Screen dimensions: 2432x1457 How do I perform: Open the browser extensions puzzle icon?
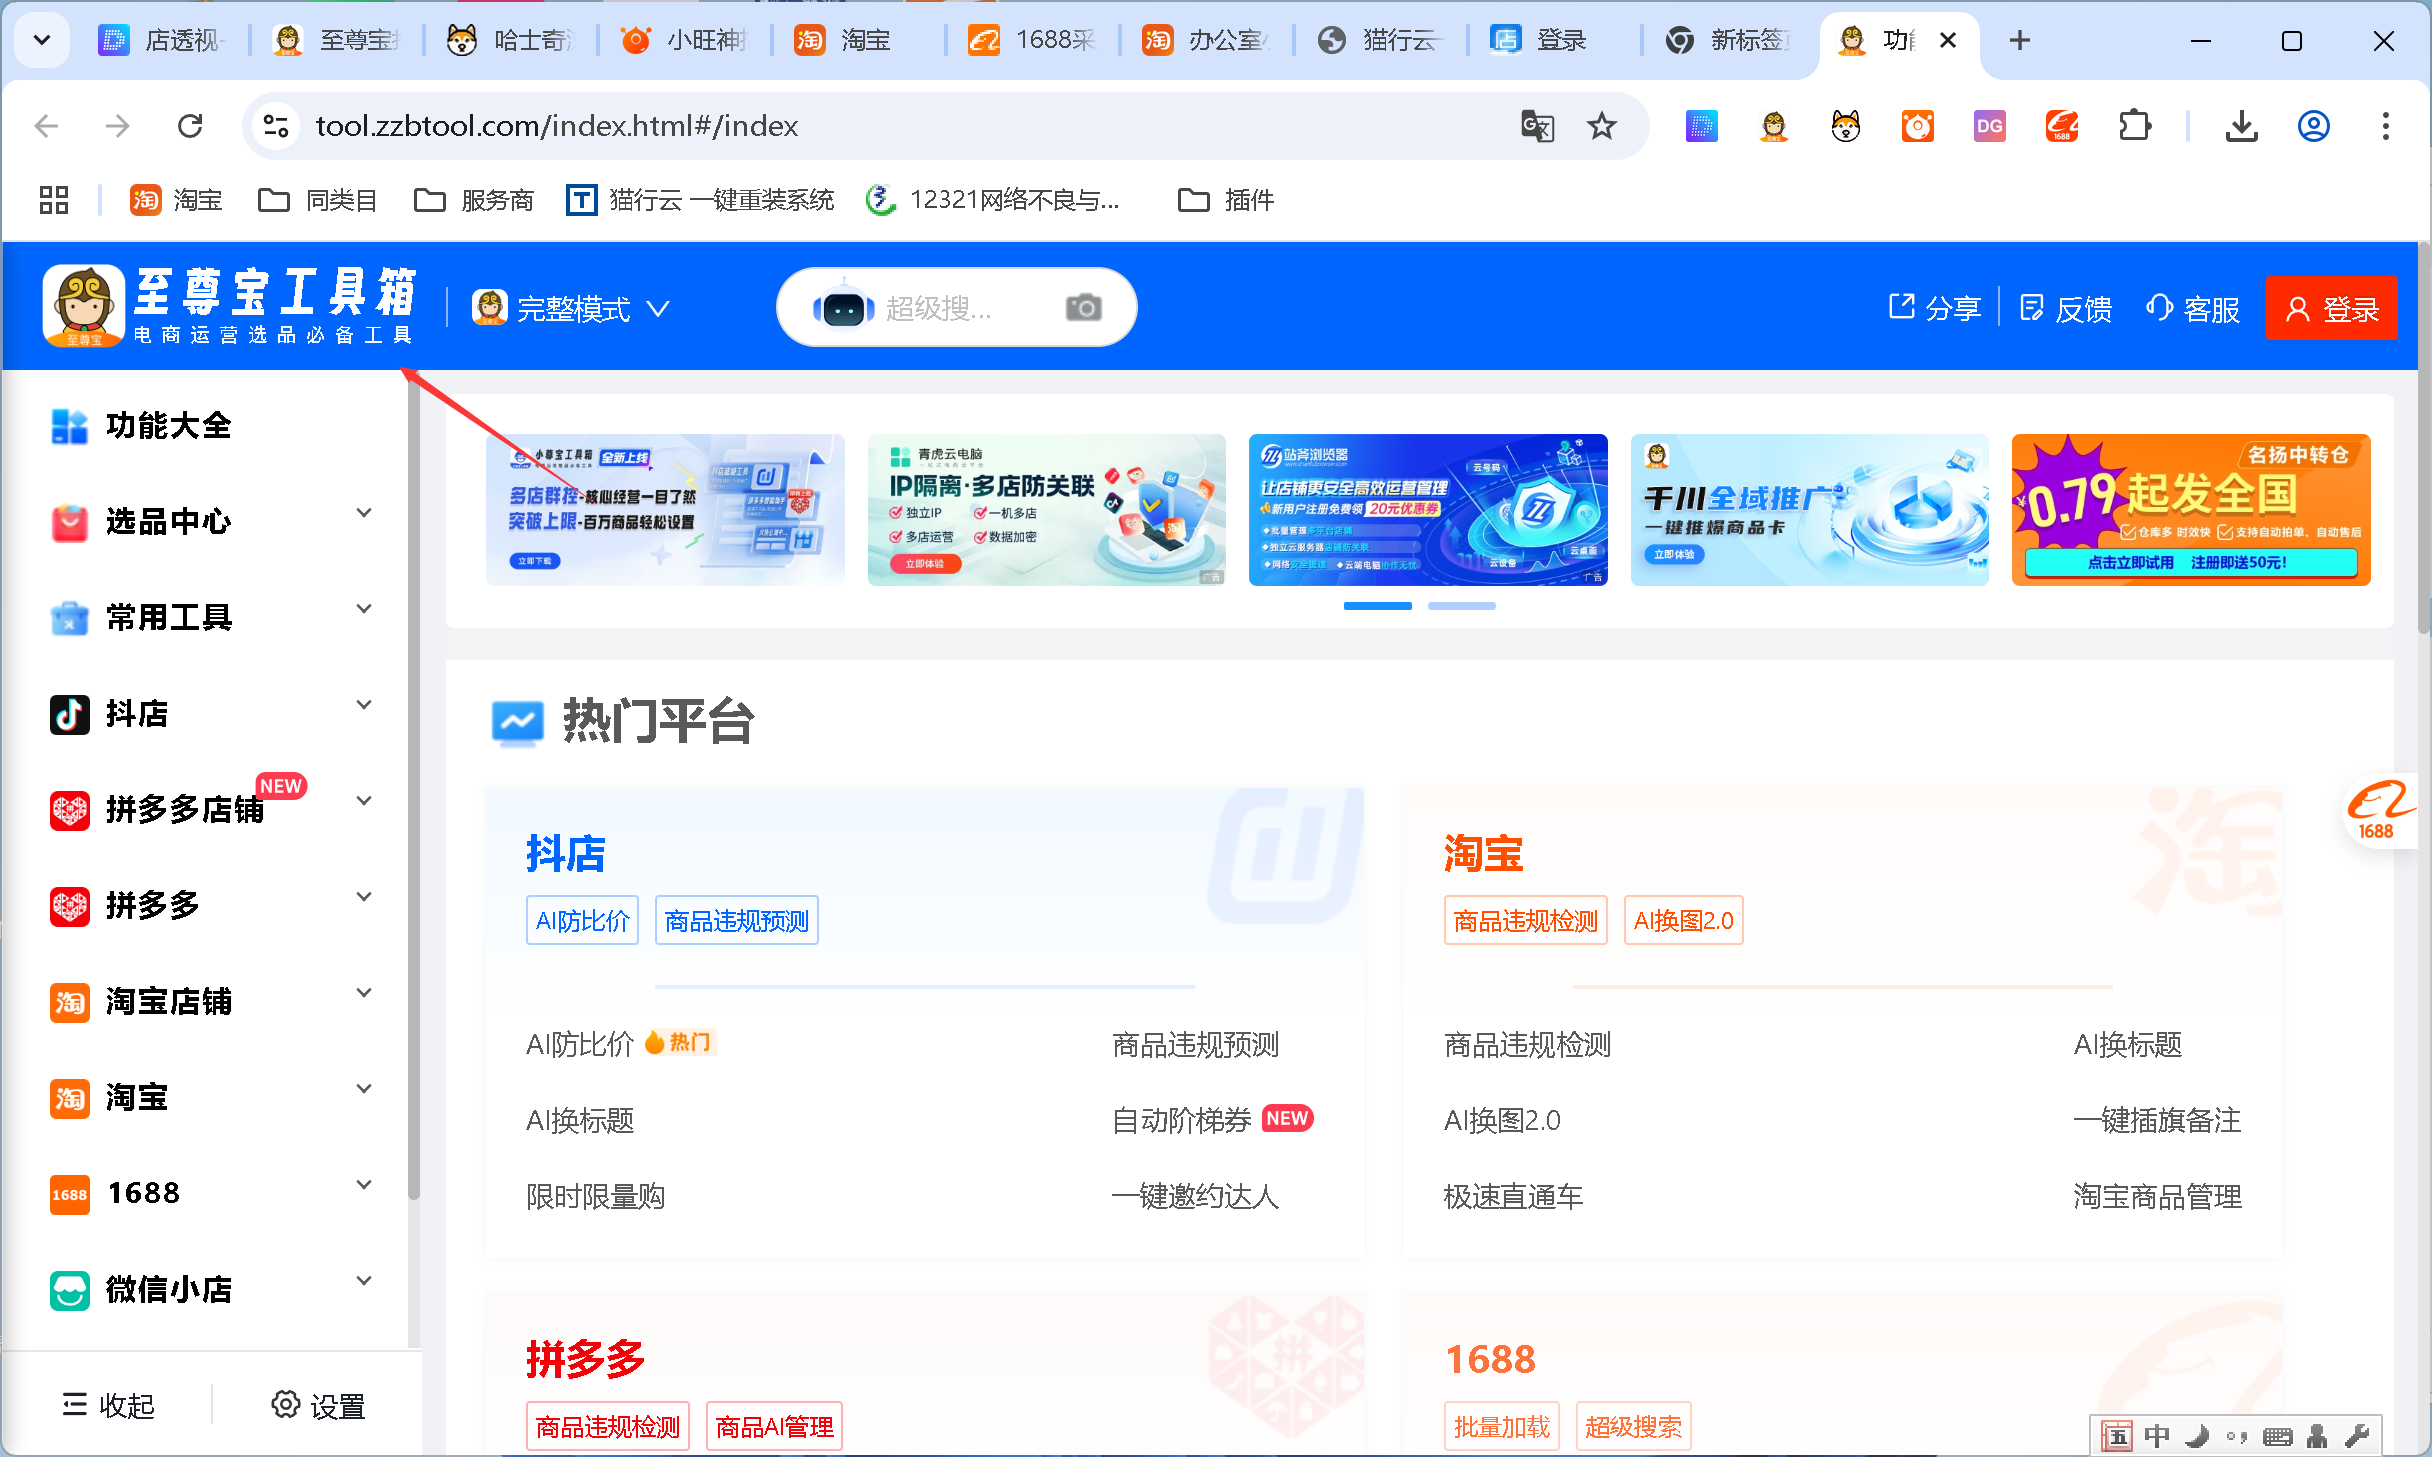click(2134, 126)
